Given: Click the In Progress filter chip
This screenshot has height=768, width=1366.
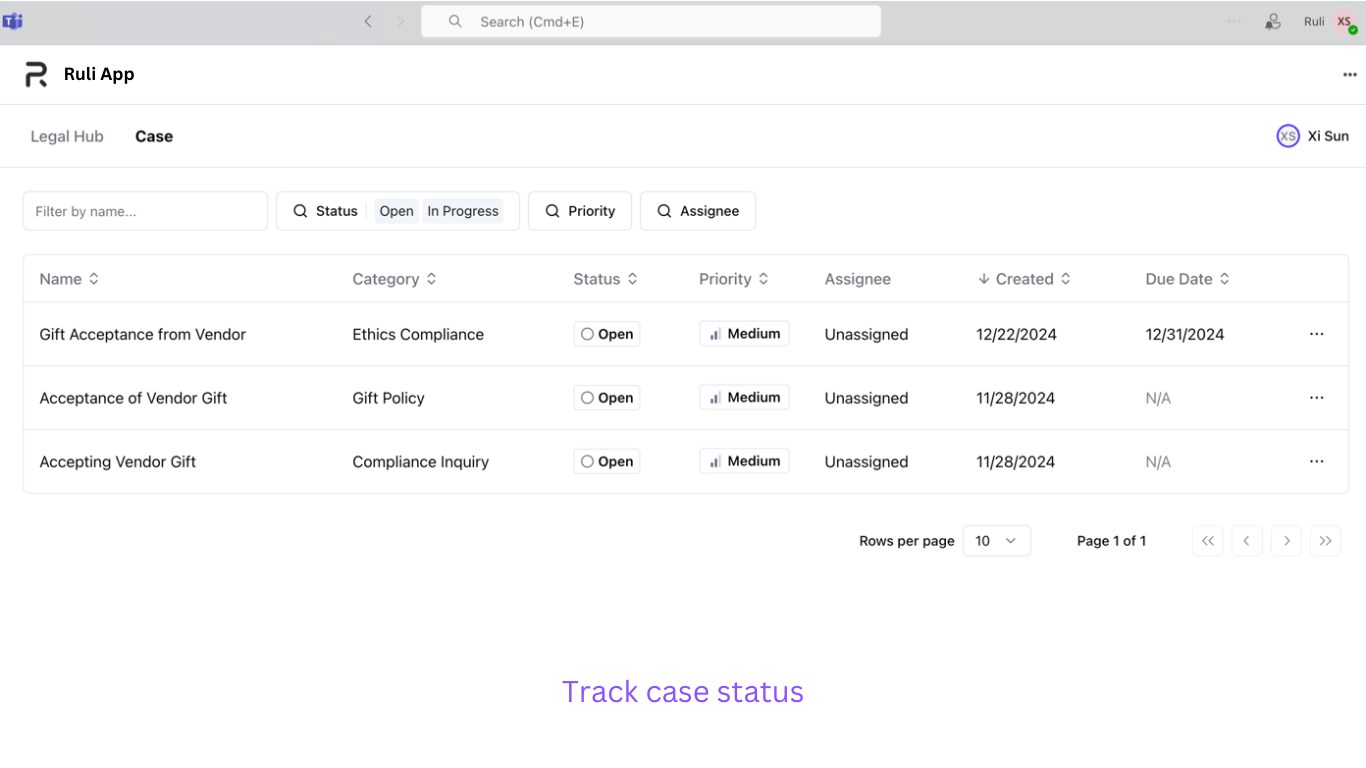Looking at the screenshot, I should [x=463, y=211].
